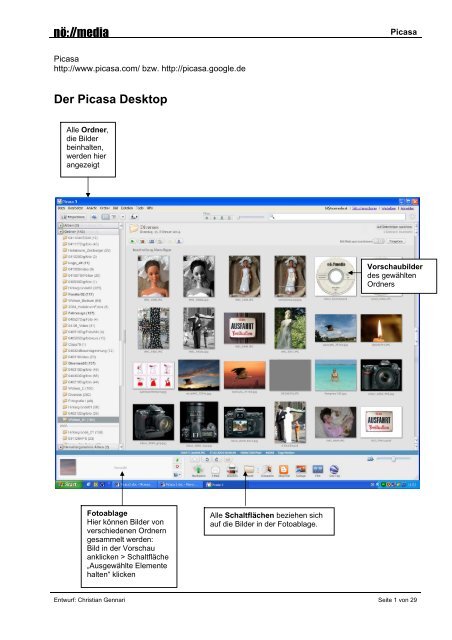
Task: Toggle the web synchronisation switch
Action: click(379, 241)
